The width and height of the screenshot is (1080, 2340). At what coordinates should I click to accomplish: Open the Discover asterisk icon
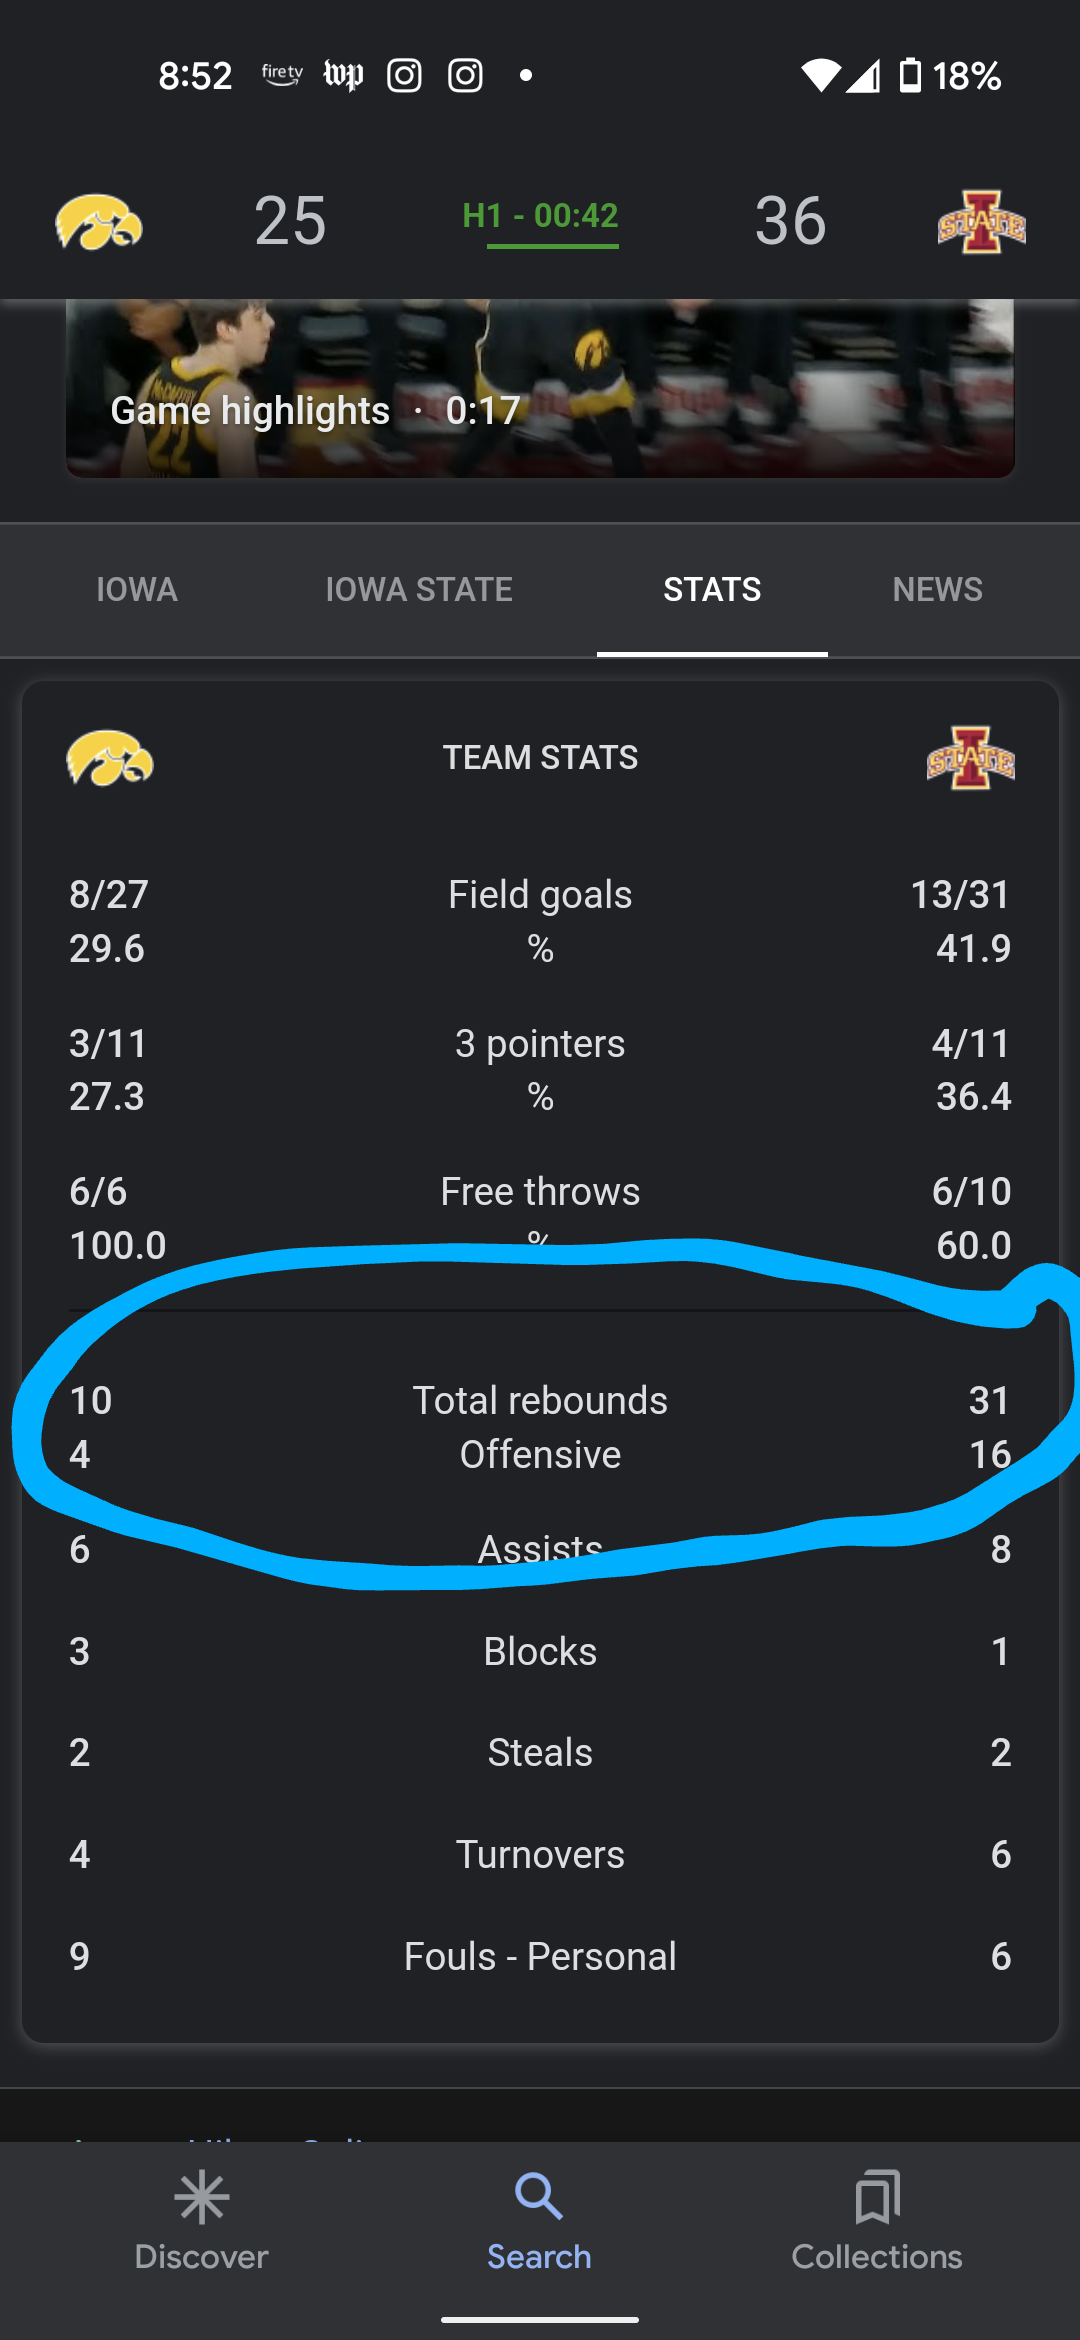pyautogui.click(x=201, y=2197)
